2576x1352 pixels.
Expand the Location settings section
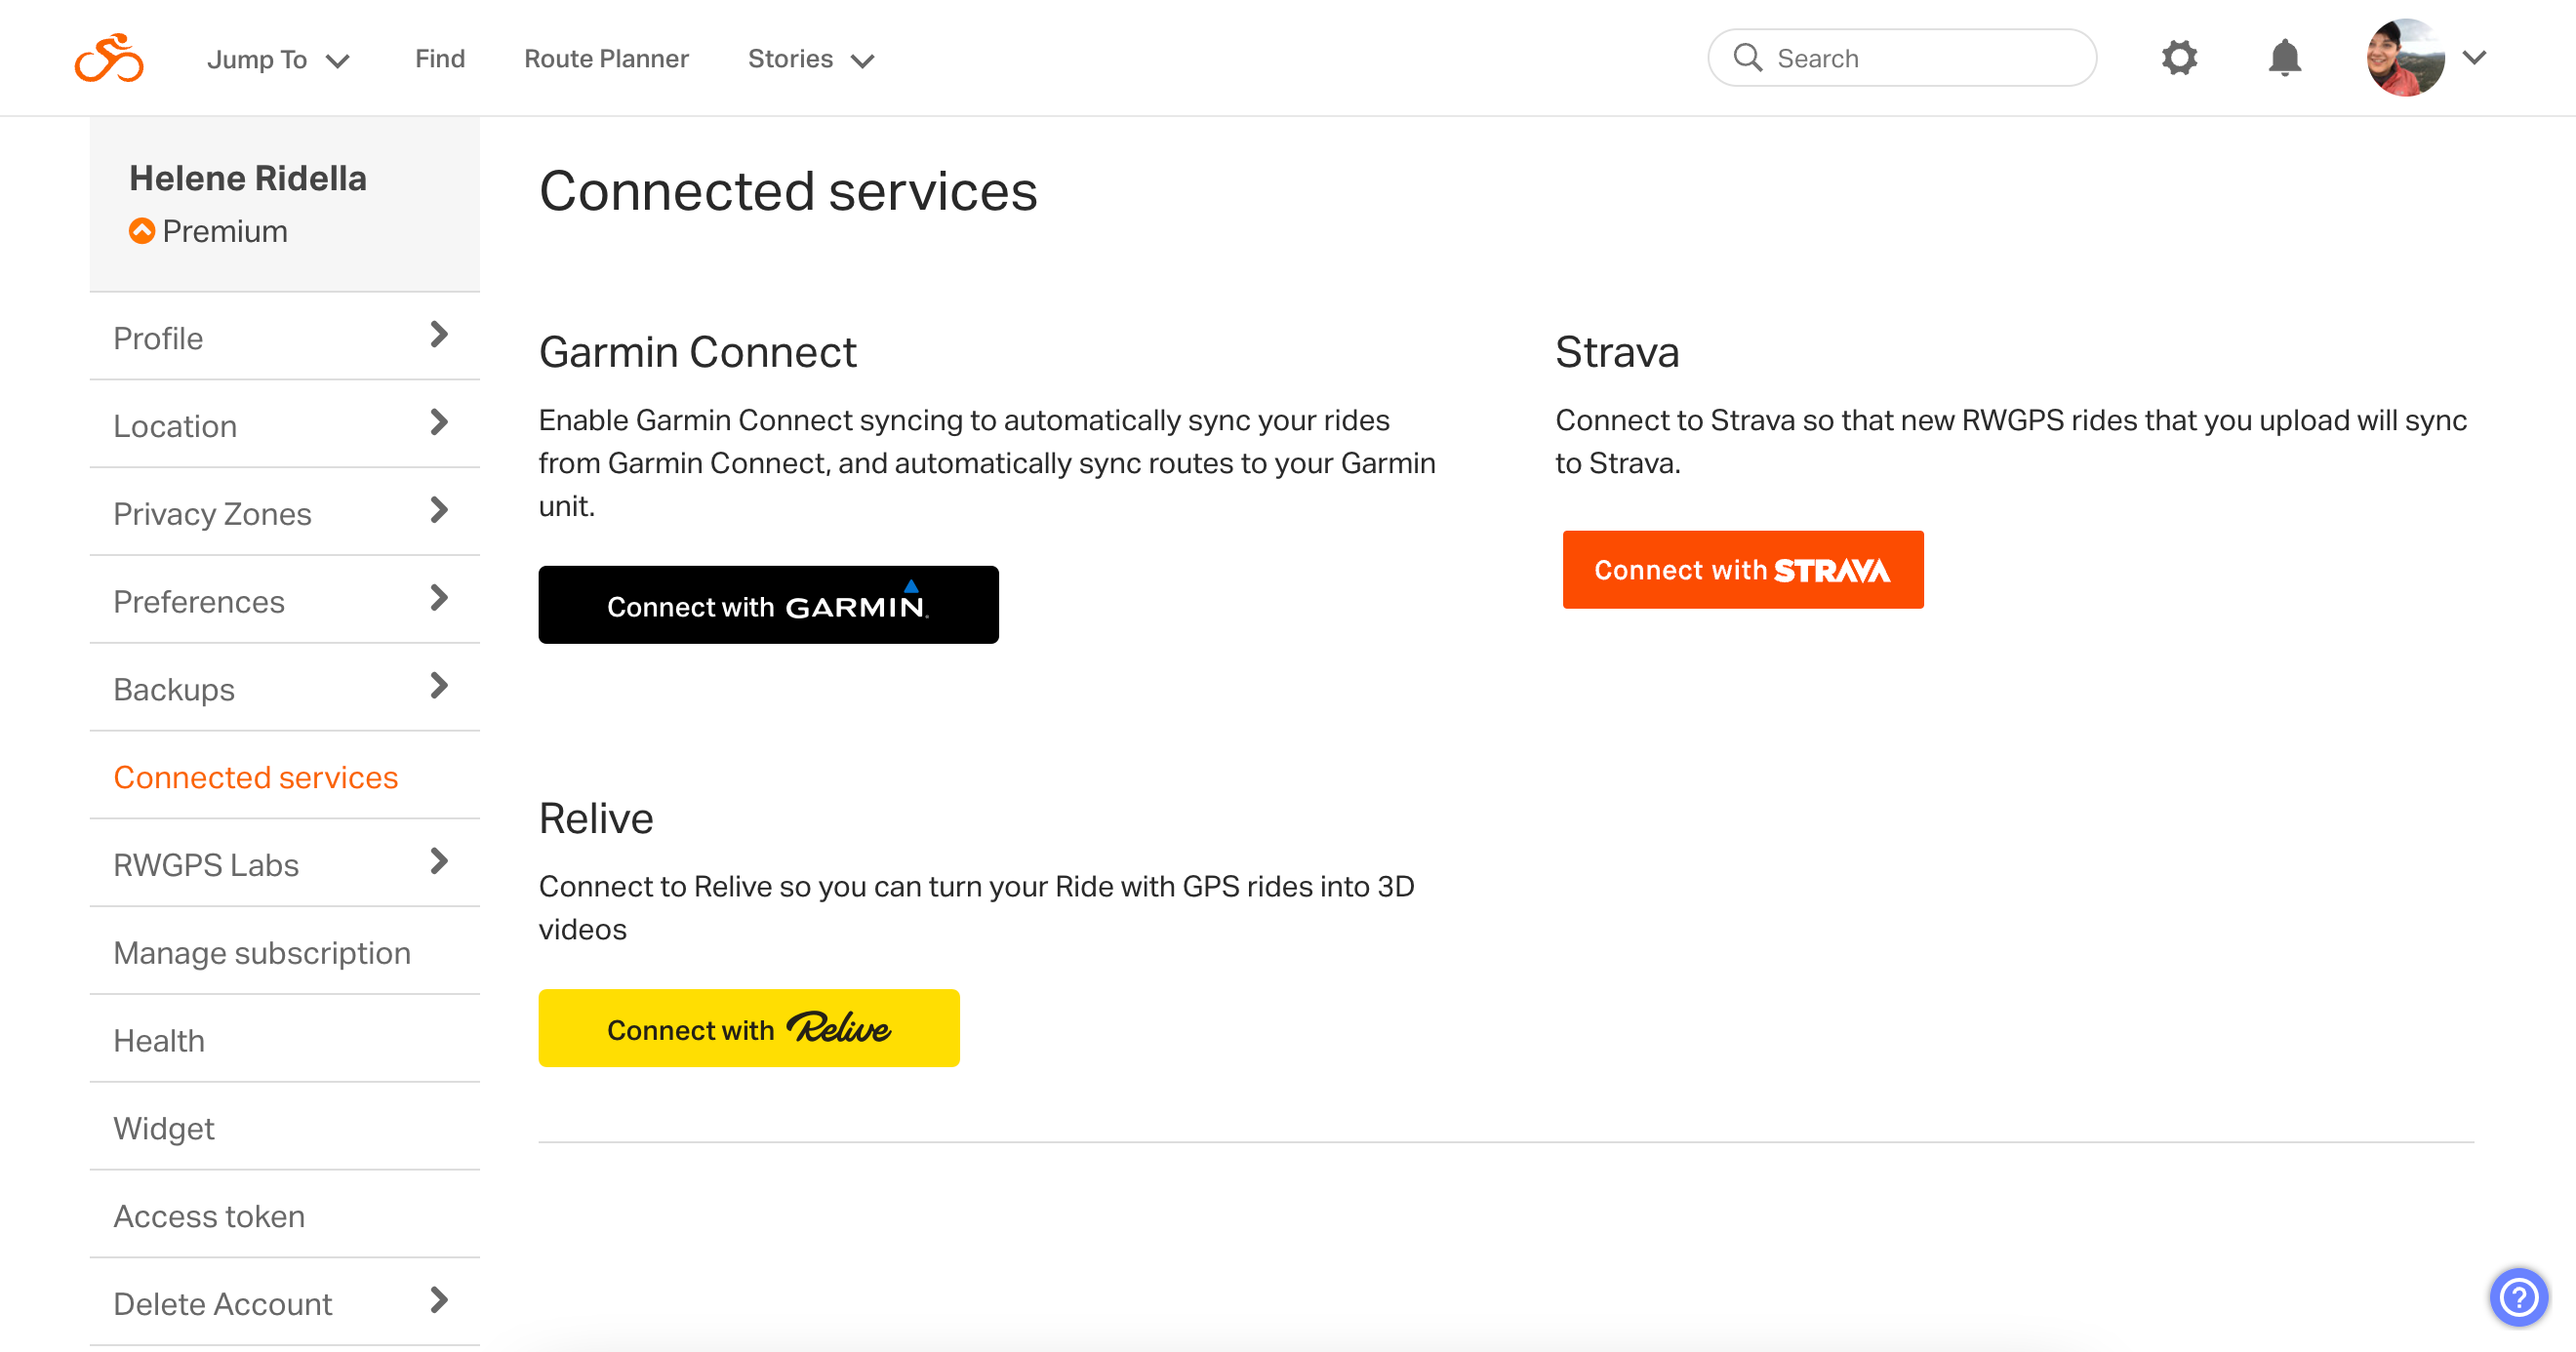coord(283,424)
